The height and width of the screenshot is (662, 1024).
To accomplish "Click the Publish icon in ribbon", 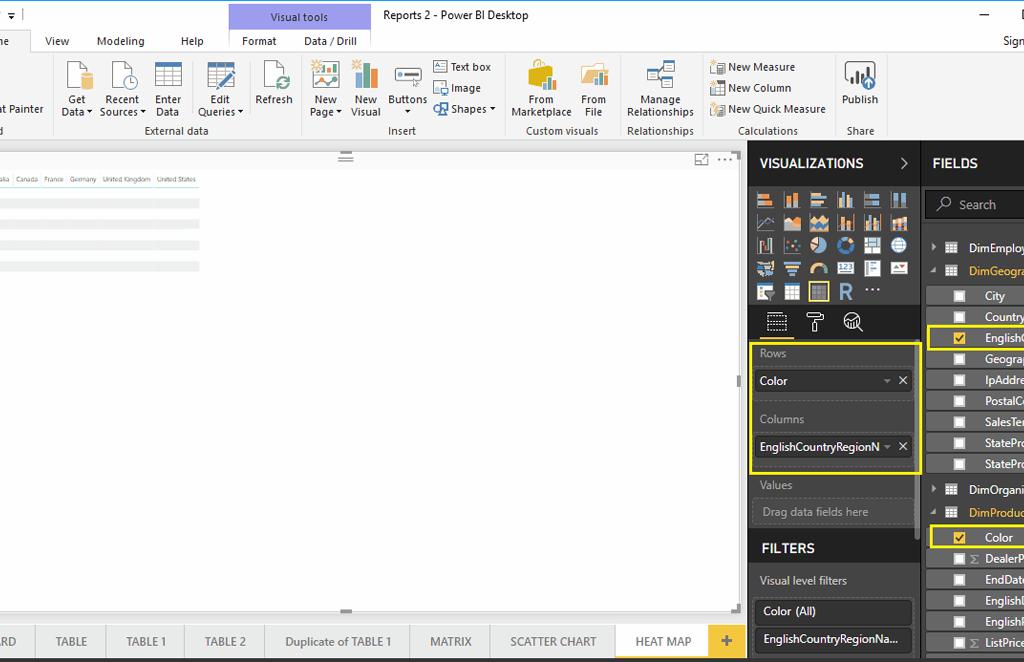I will coord(859,84).
